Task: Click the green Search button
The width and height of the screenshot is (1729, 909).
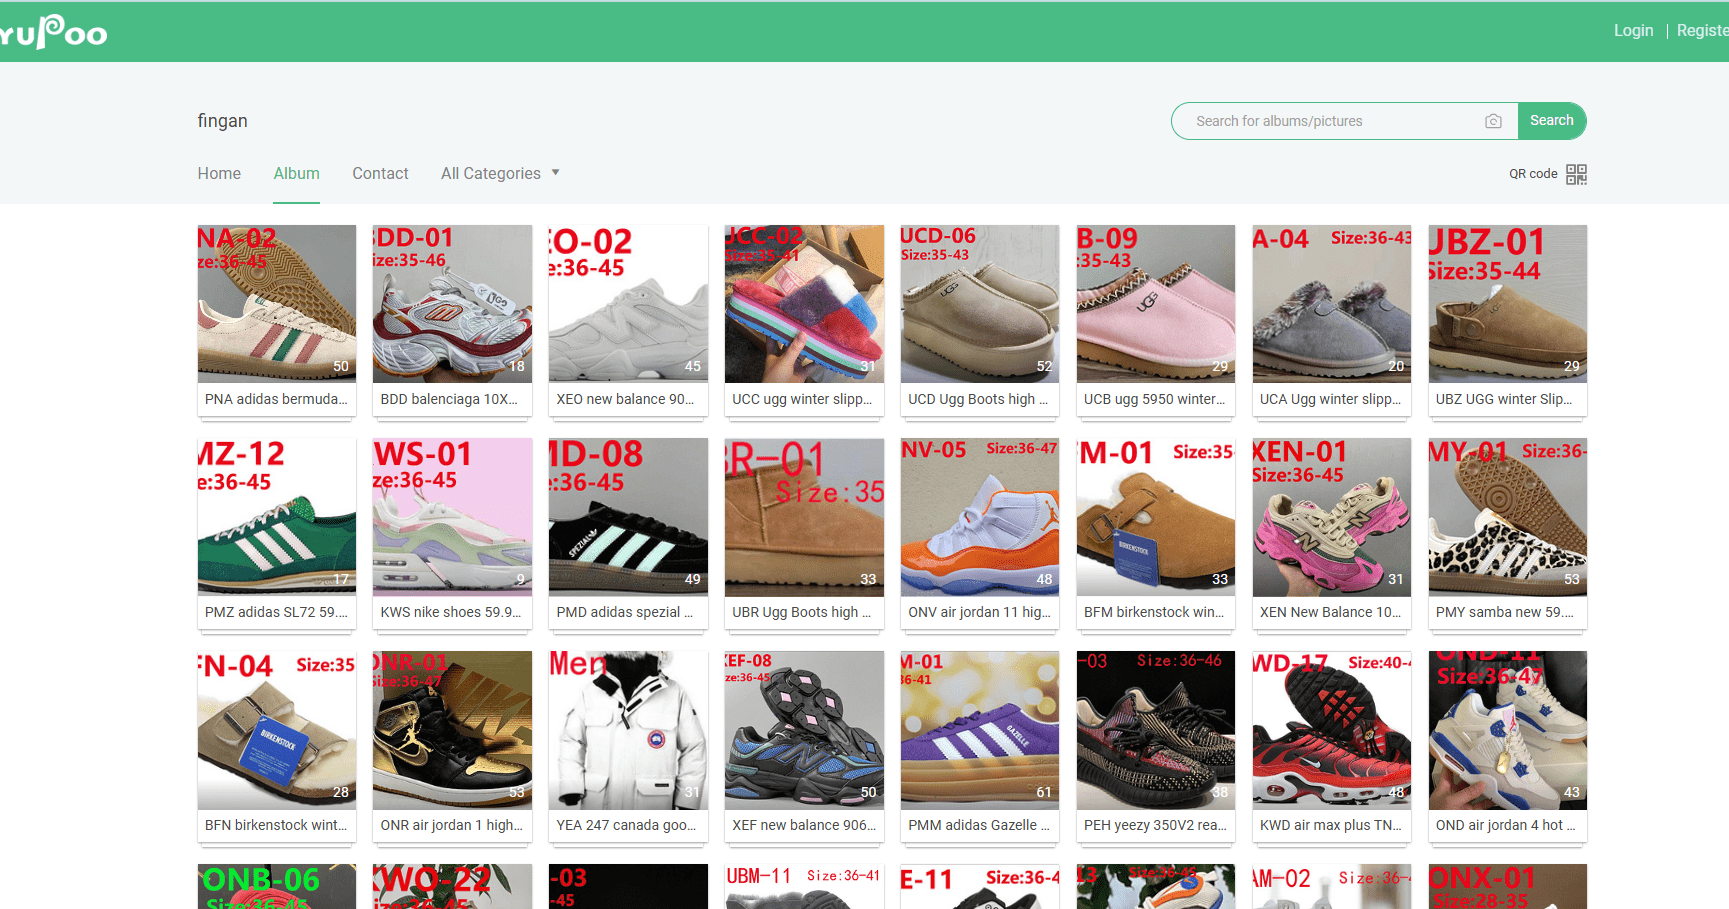Action: (x=1552, y=121)
